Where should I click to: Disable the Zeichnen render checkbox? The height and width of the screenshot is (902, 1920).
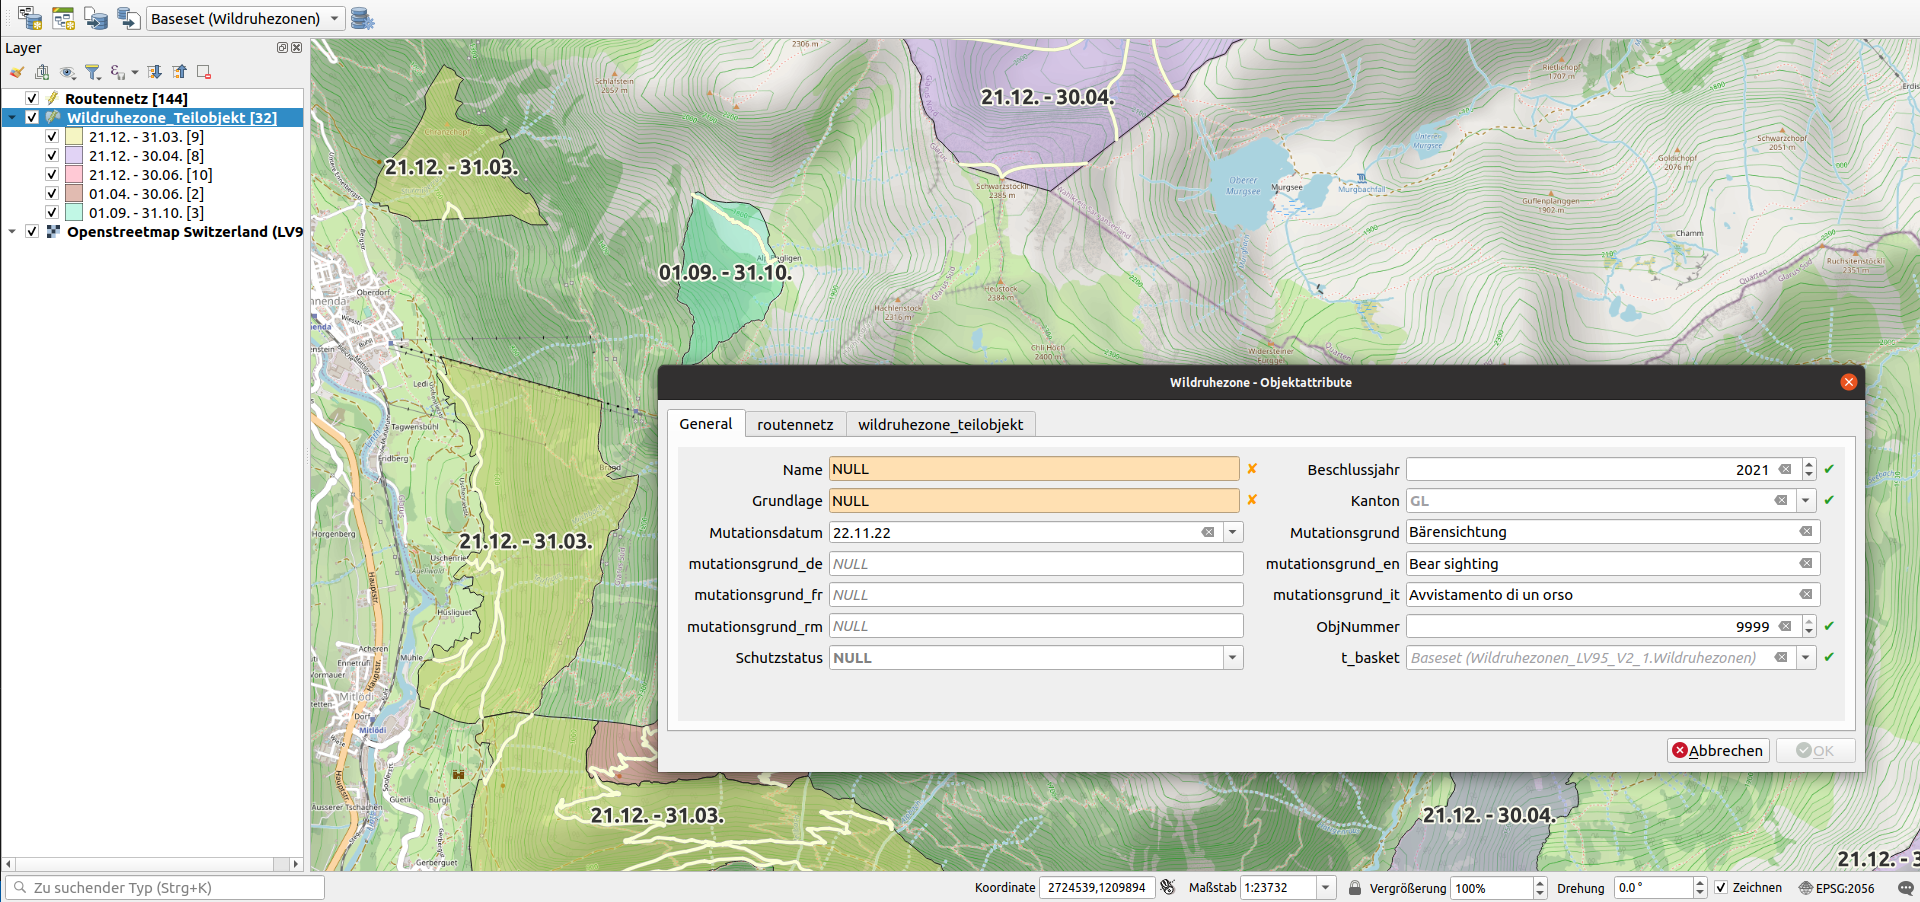click(1721, 888)
